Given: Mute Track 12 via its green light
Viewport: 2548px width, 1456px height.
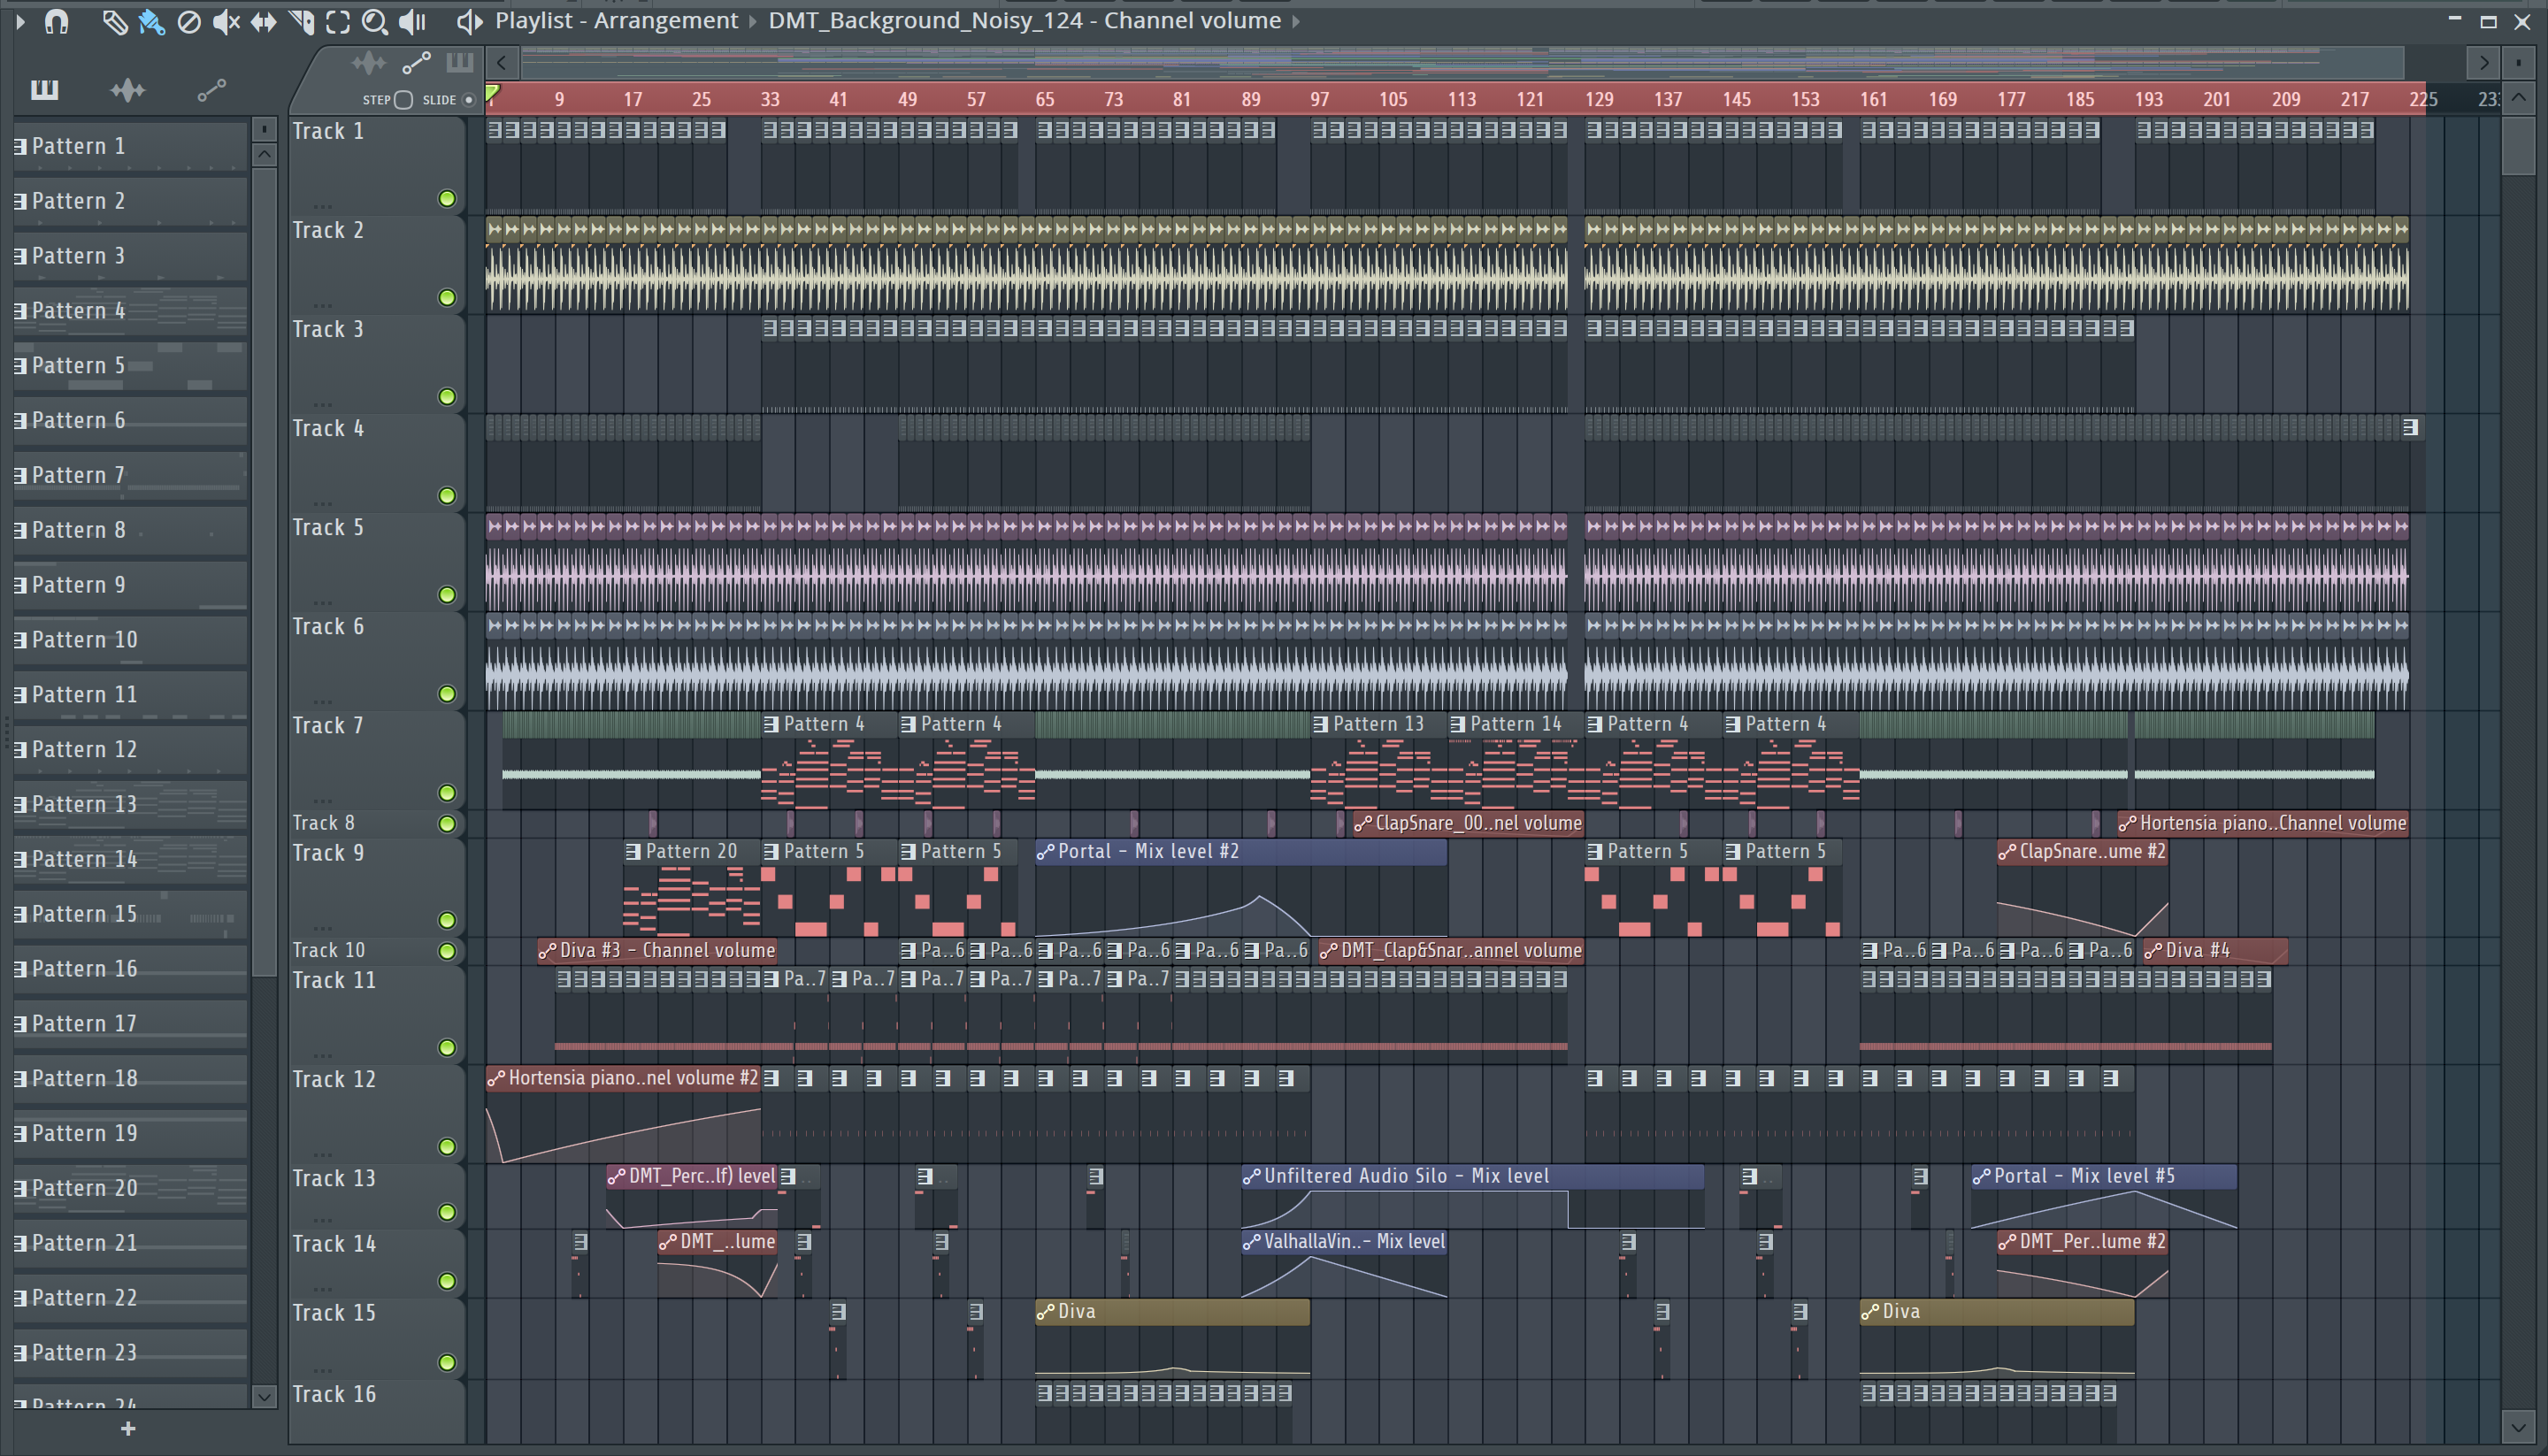Looking at the screenshot, I should point(447,1147).
